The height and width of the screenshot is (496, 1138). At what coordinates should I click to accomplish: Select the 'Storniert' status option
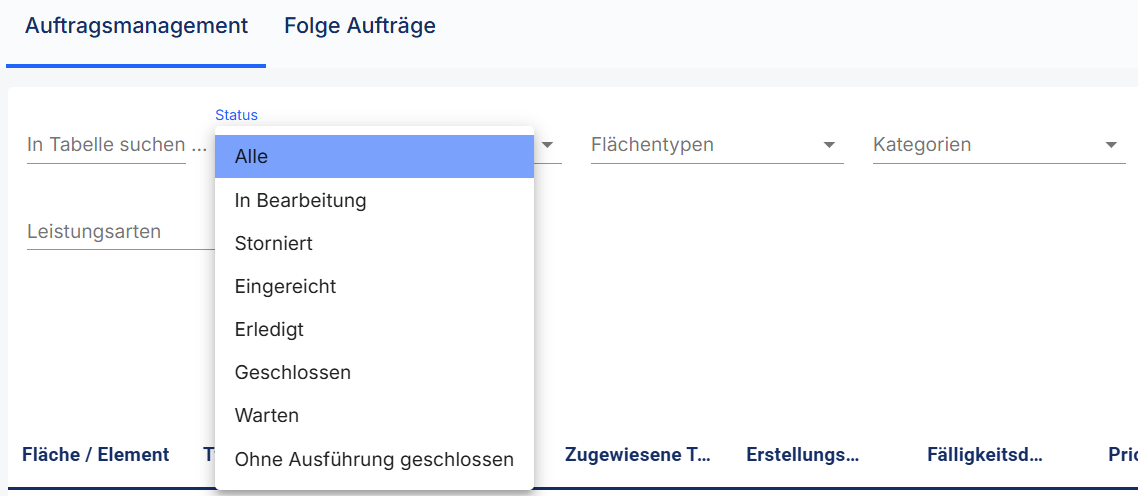tap(374, 243)
